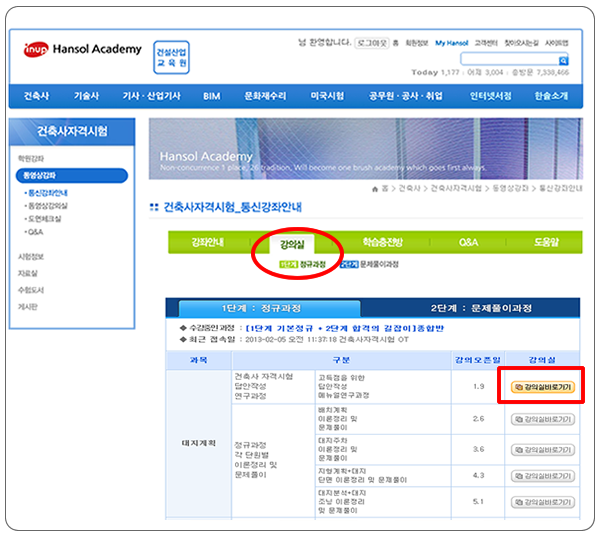Open the 공무원·공사·취업 main menu
600x551 pixels.
pyautogui.click(x=406, y=96)
